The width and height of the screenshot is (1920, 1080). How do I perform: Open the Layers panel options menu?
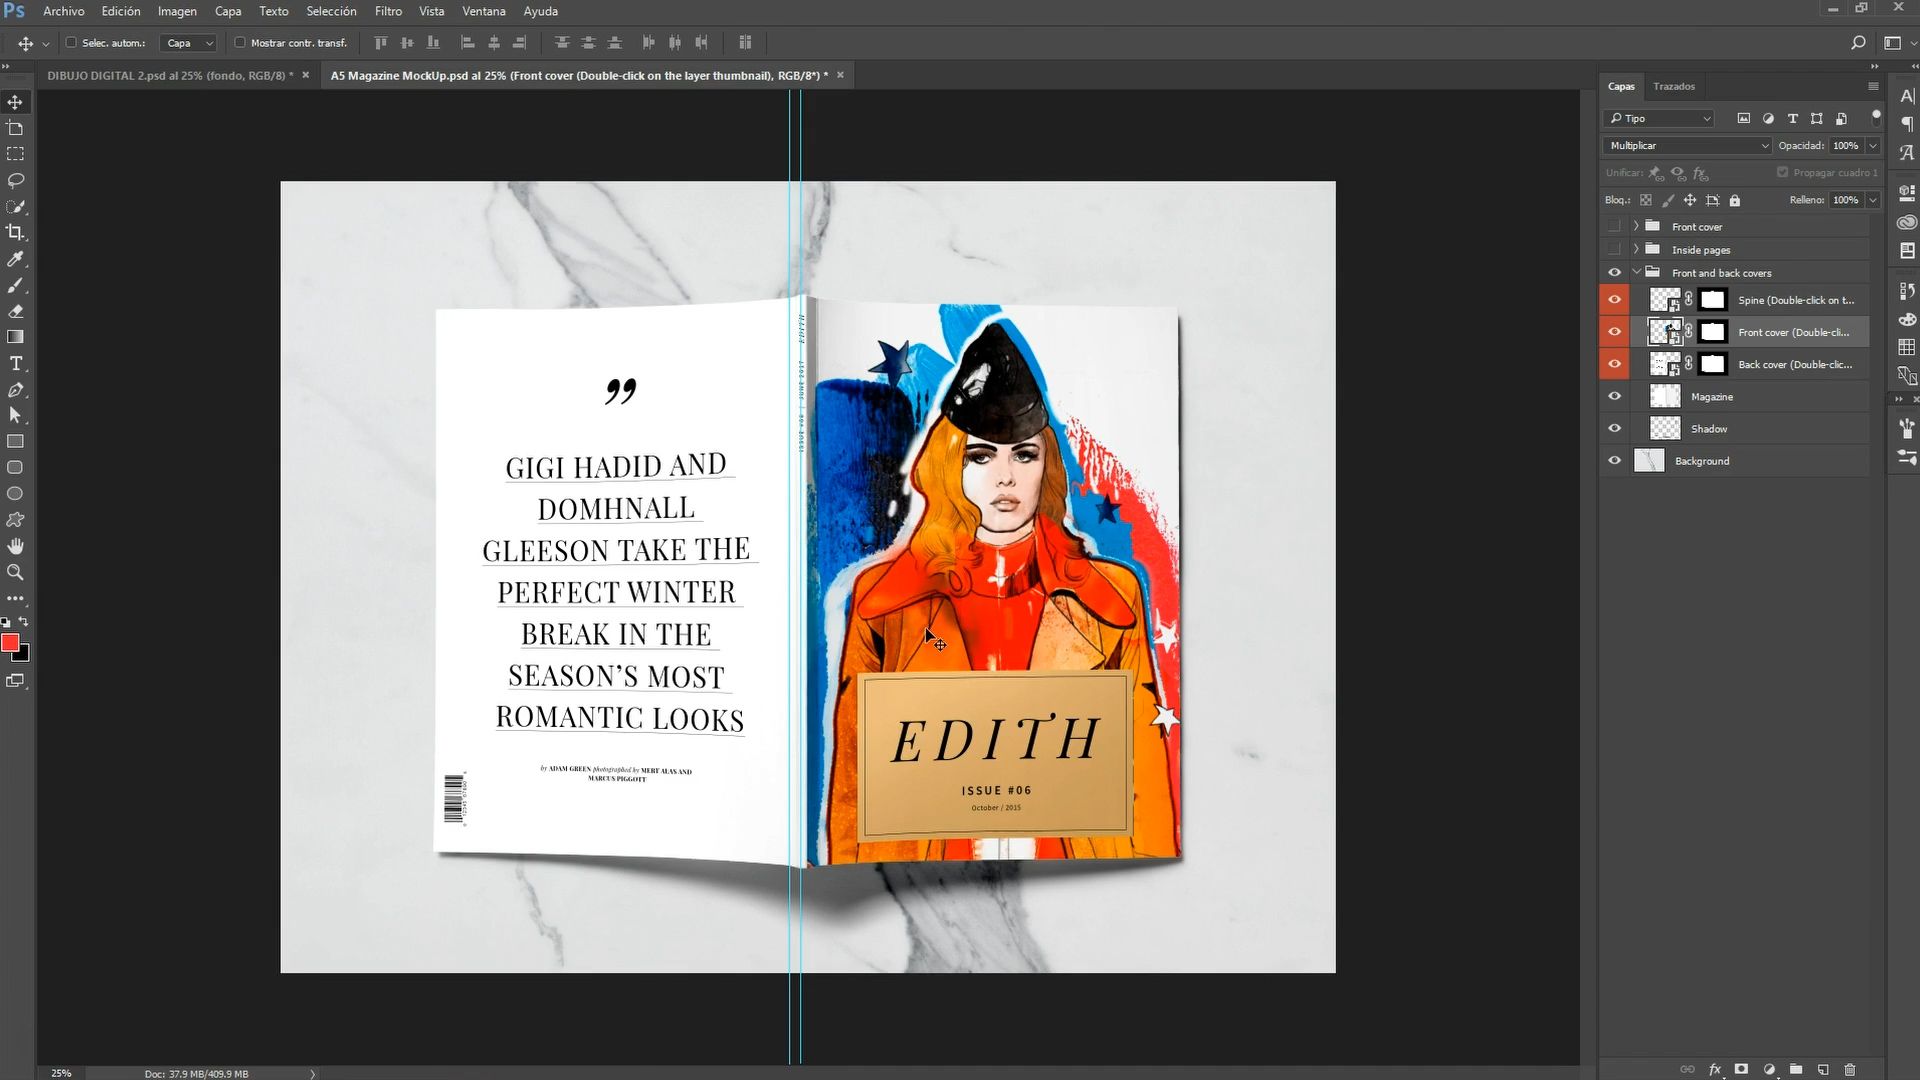click(x=1873, y=87)
